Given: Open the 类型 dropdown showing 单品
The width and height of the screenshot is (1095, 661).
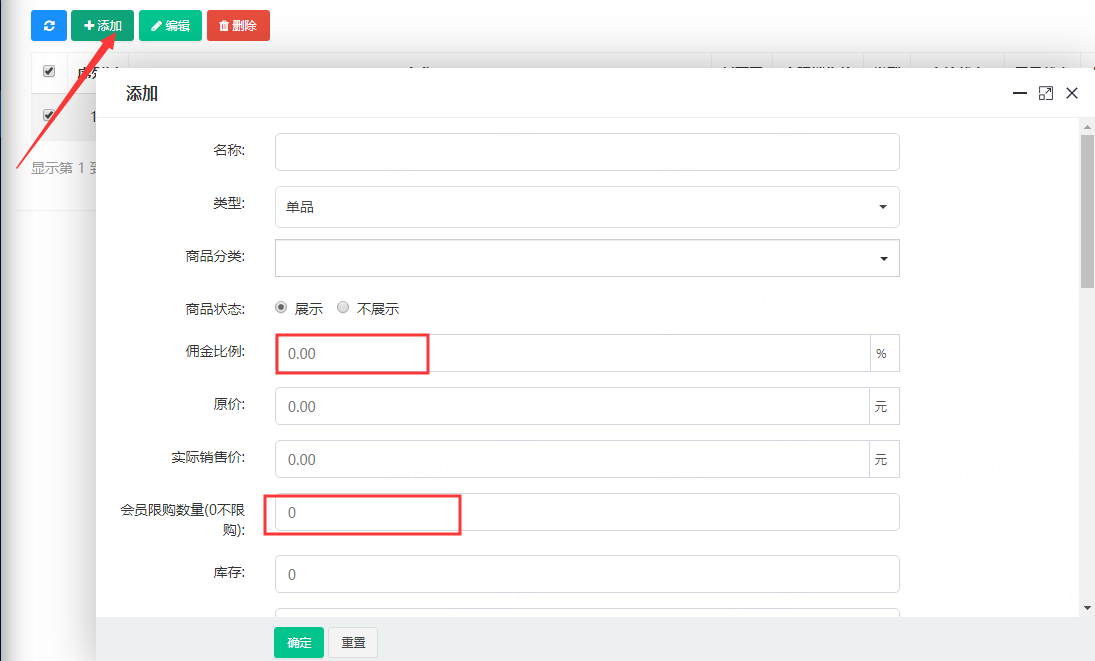Looking at the screenshot, I should pyautogui.click(x=587, y=207).
